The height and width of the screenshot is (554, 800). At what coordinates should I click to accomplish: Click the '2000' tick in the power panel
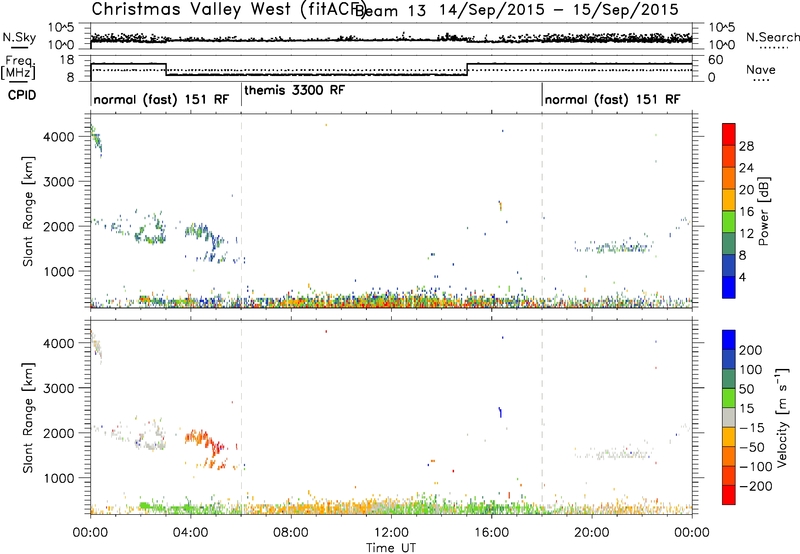tap(59, 226)
